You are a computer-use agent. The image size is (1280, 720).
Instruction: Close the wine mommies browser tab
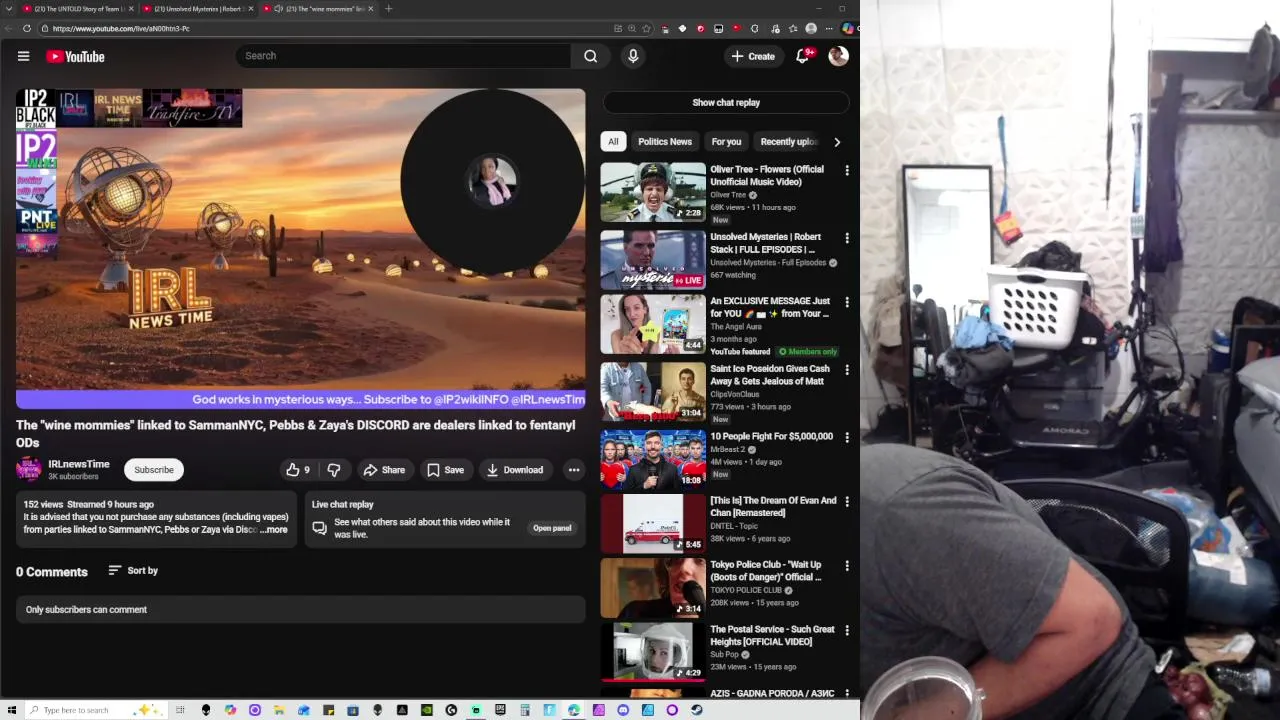[x=371, y=9]
